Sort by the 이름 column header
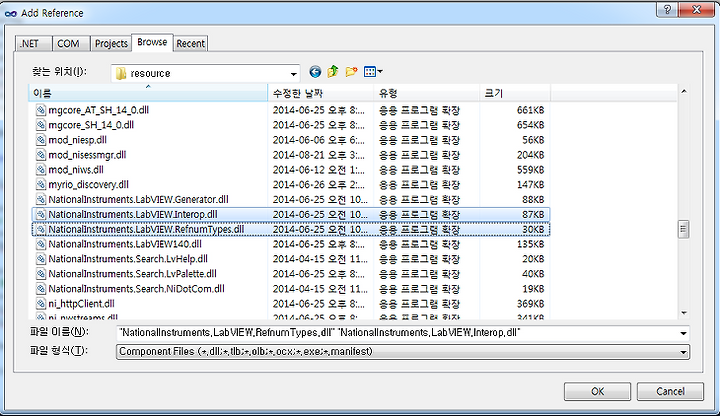 pos(148,93)
